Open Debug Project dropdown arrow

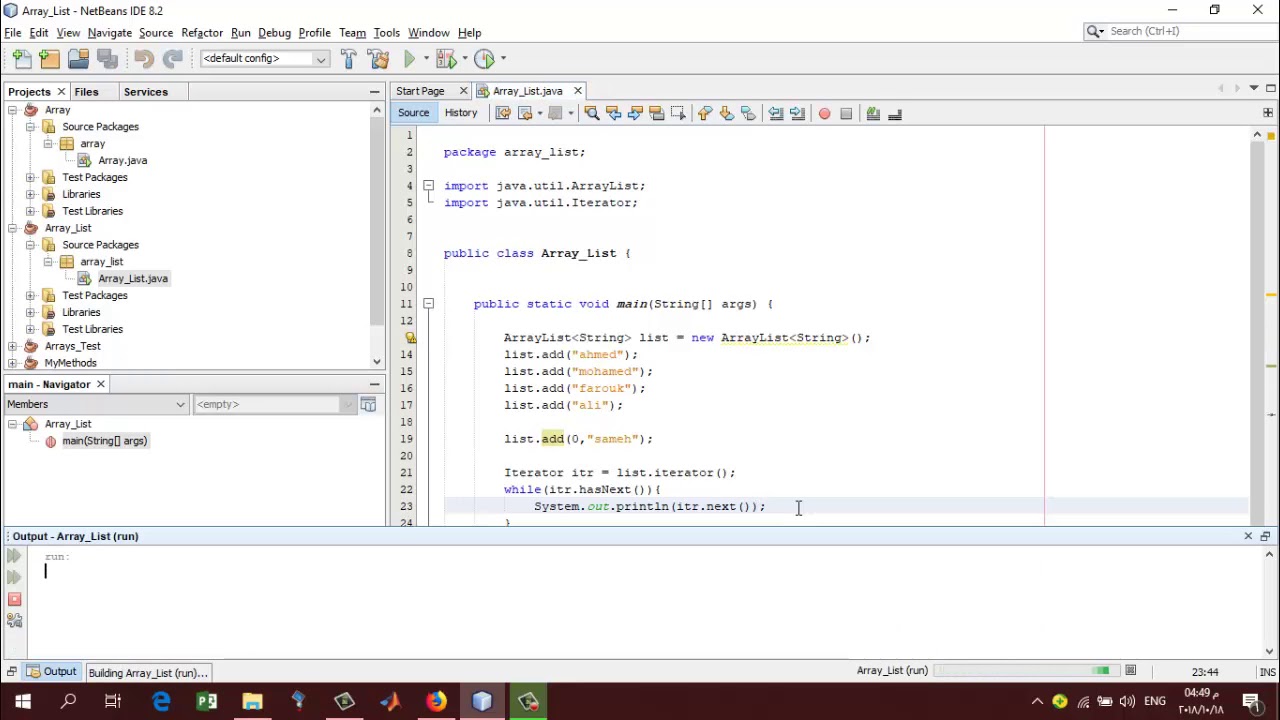(464, 58)
